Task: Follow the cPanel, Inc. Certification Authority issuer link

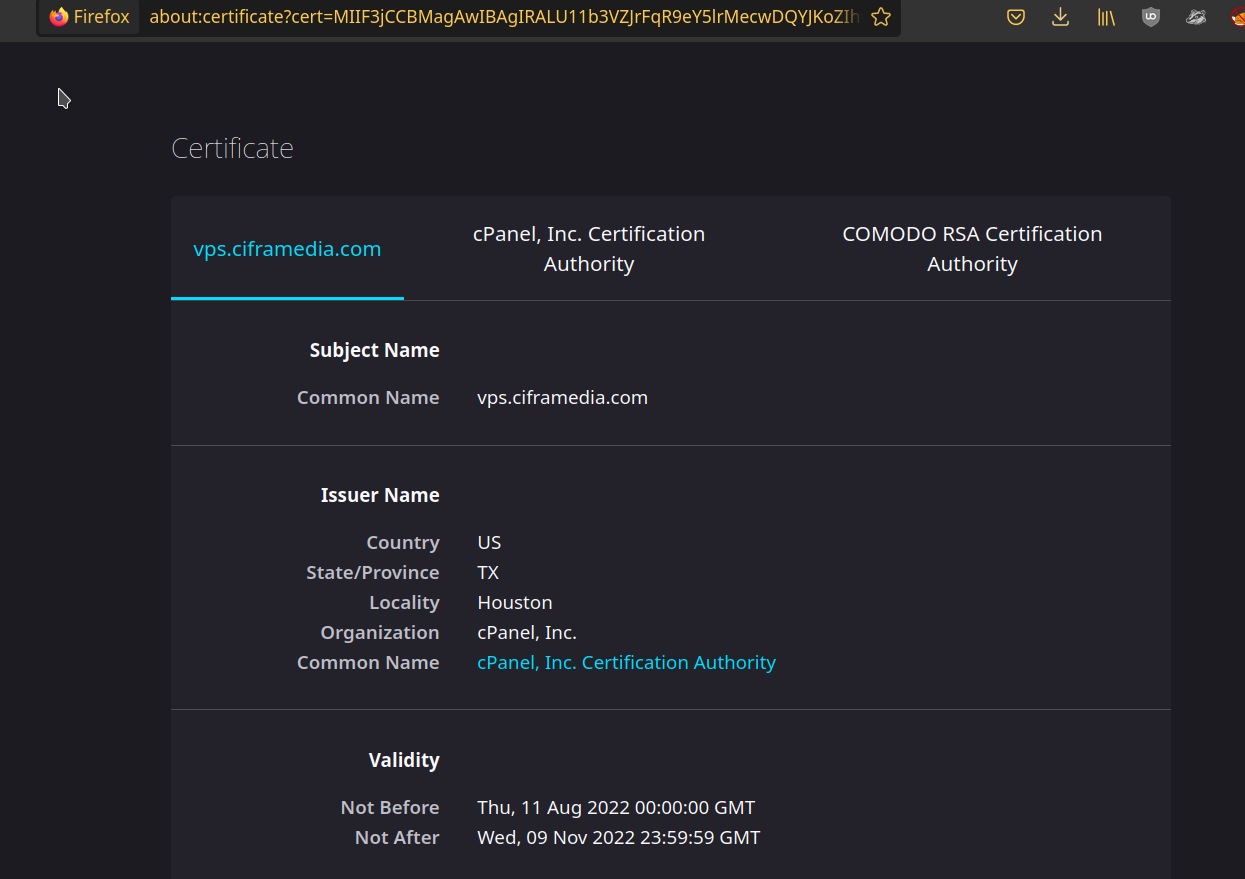Action: [626, 663]
